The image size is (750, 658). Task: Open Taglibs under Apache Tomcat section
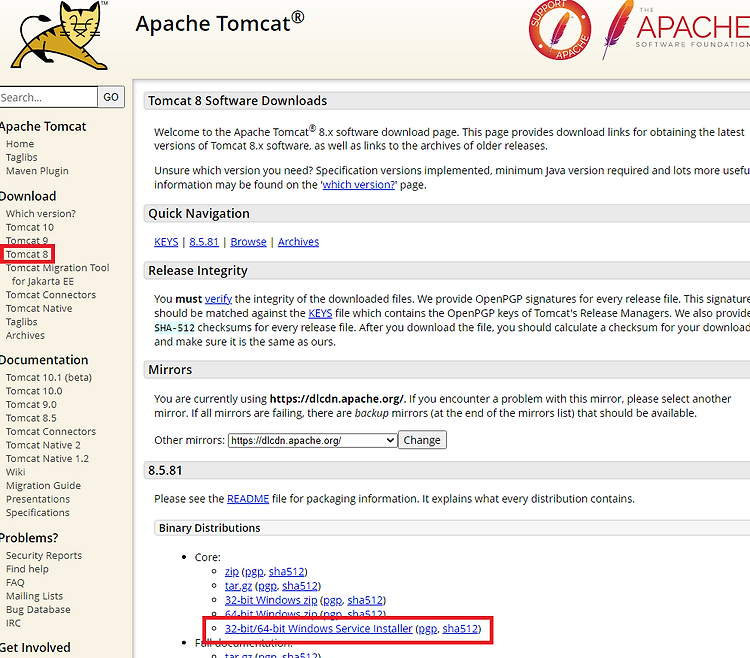click(22, 157)
